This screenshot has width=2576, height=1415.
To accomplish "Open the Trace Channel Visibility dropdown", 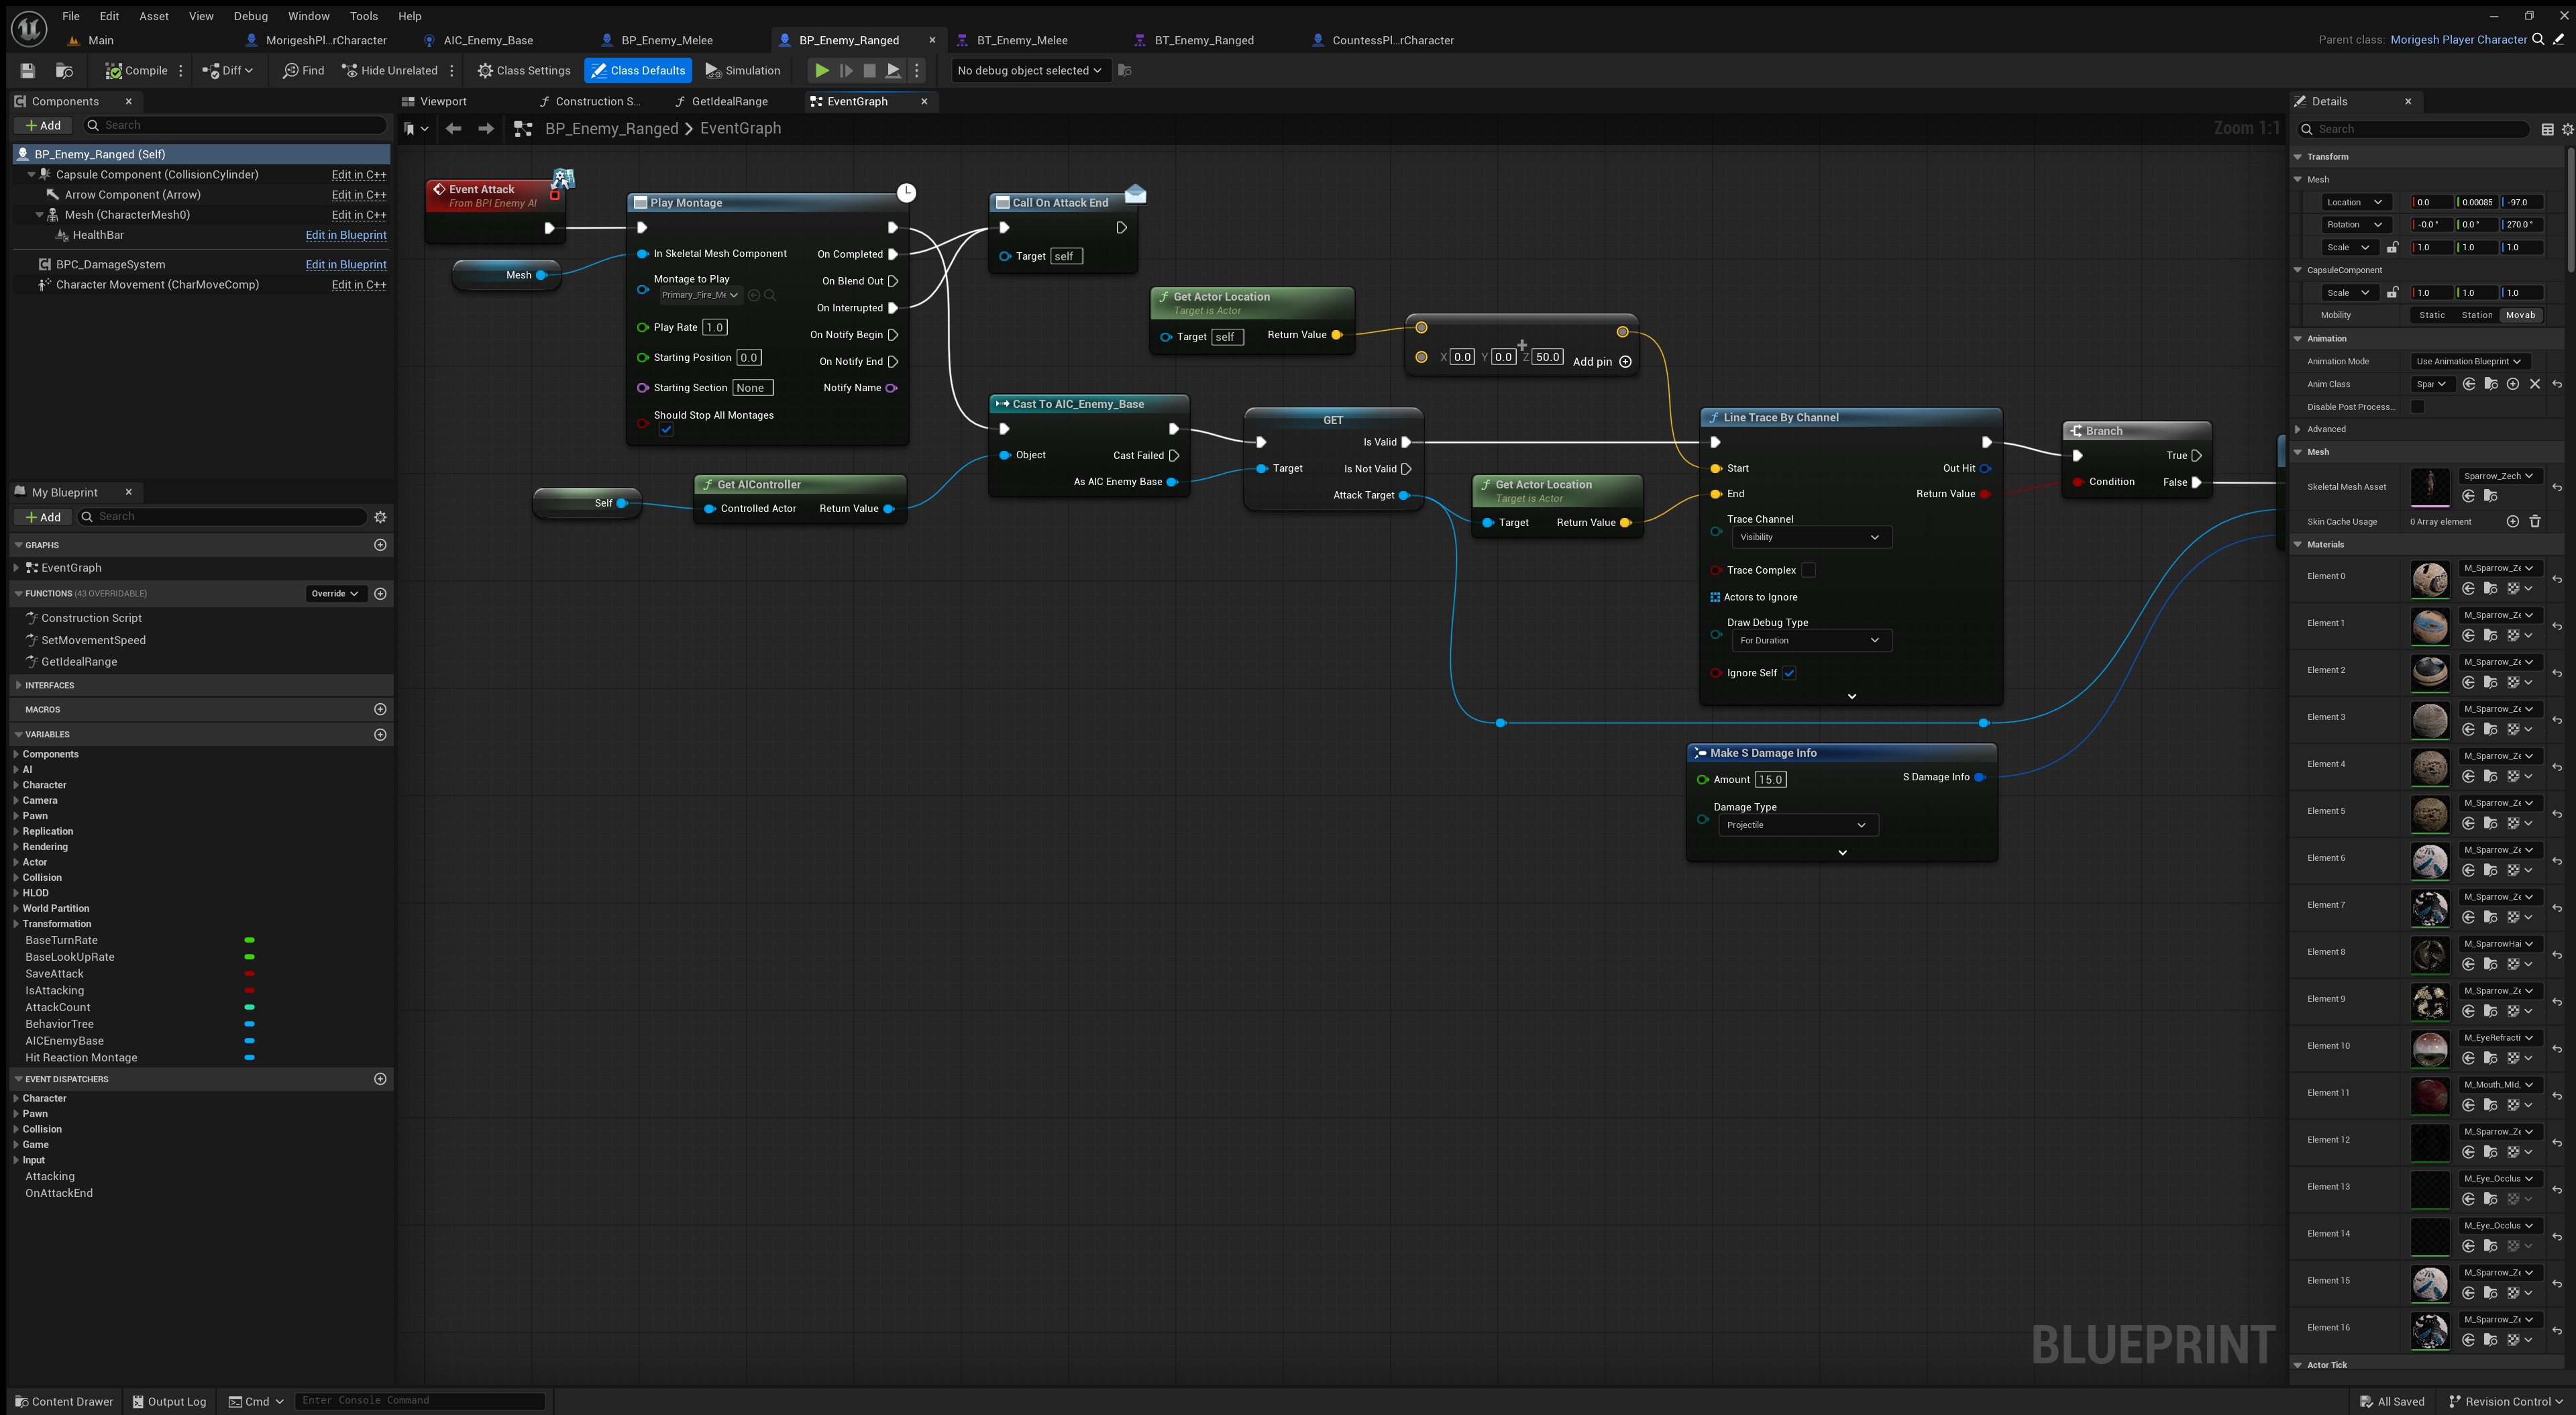I will tap(1810, 537).
